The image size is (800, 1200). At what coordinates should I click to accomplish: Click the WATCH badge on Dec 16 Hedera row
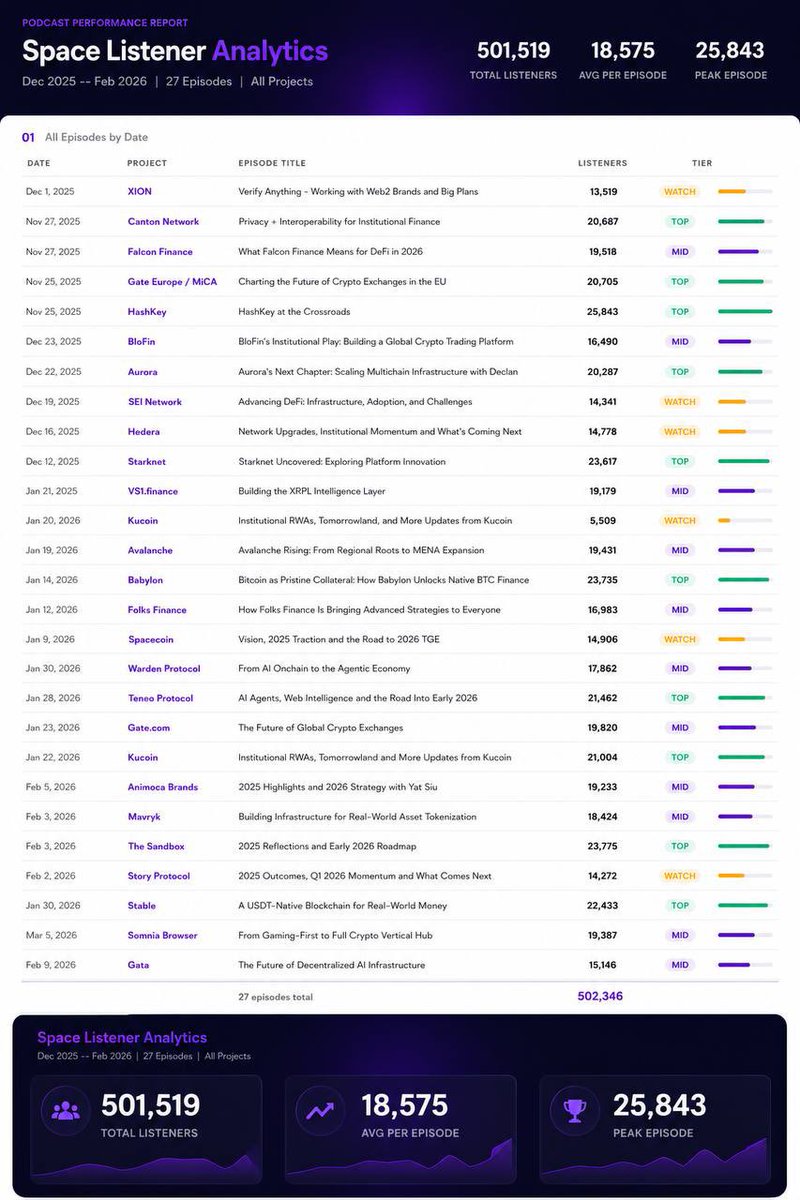(679, 432)
